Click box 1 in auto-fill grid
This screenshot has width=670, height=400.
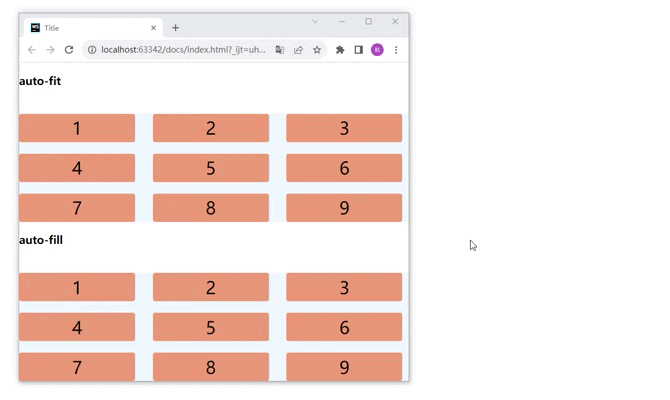(77, 287)
